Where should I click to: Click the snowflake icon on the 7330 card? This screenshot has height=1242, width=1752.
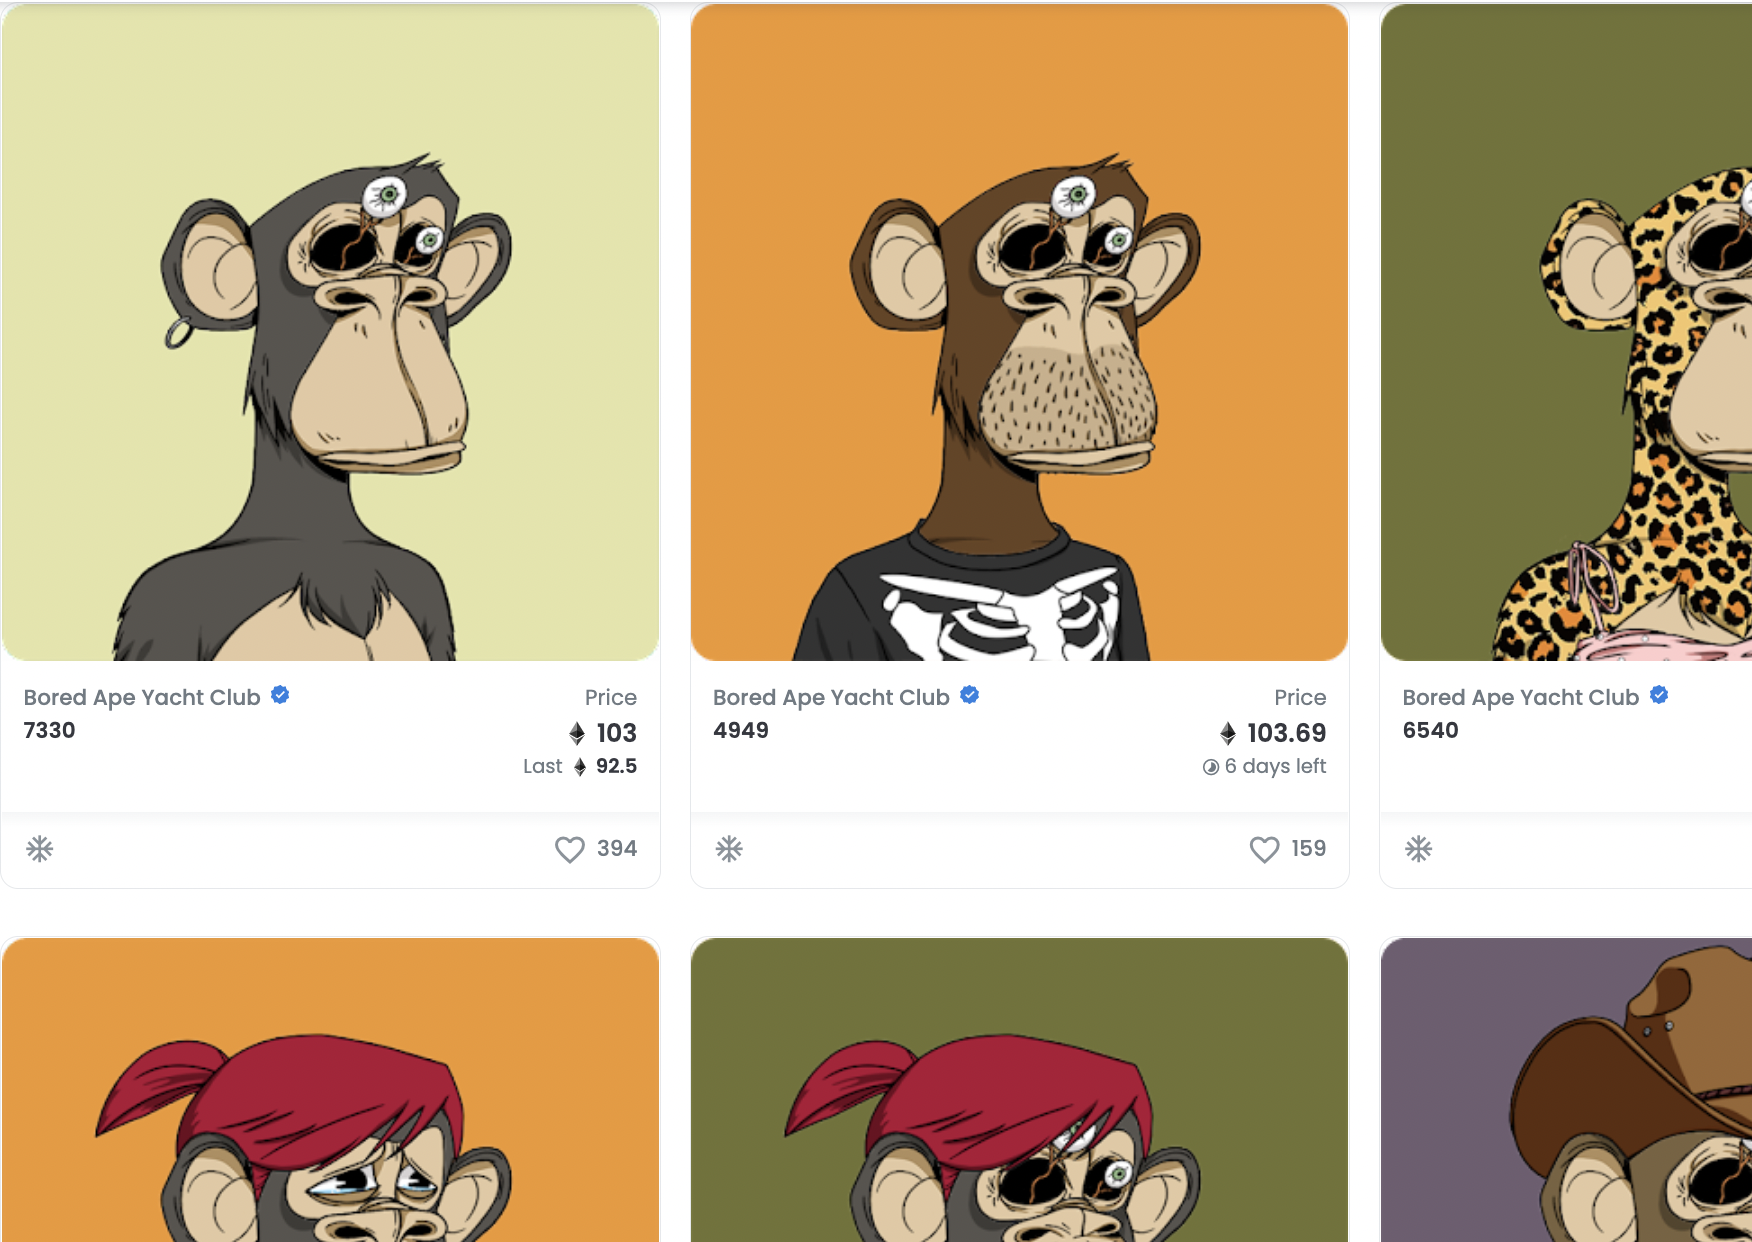click(x=40, y=849)
